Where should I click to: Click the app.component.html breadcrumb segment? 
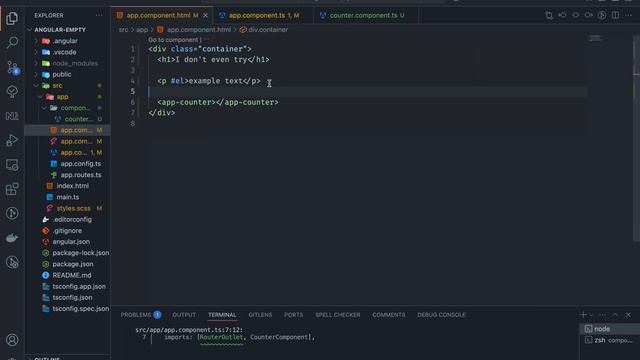tap(194, 30)
